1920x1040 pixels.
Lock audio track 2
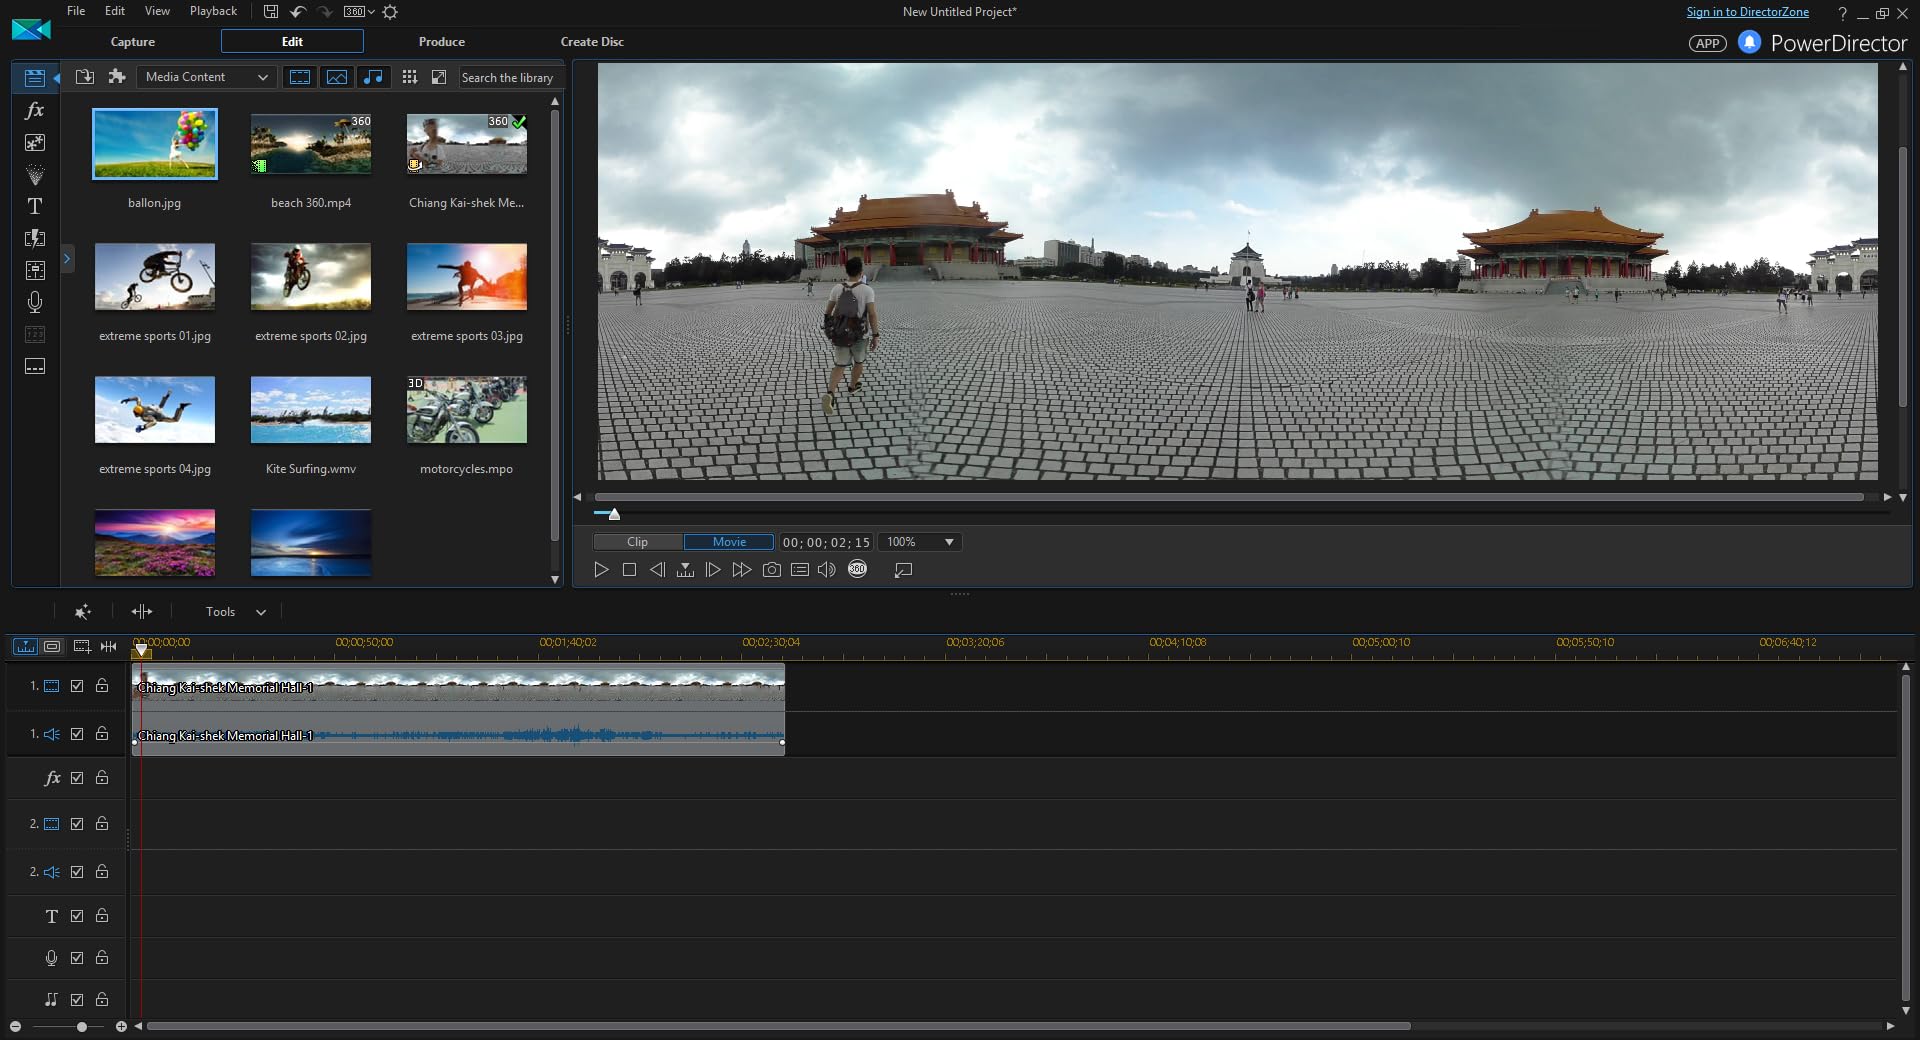point(102,872)
